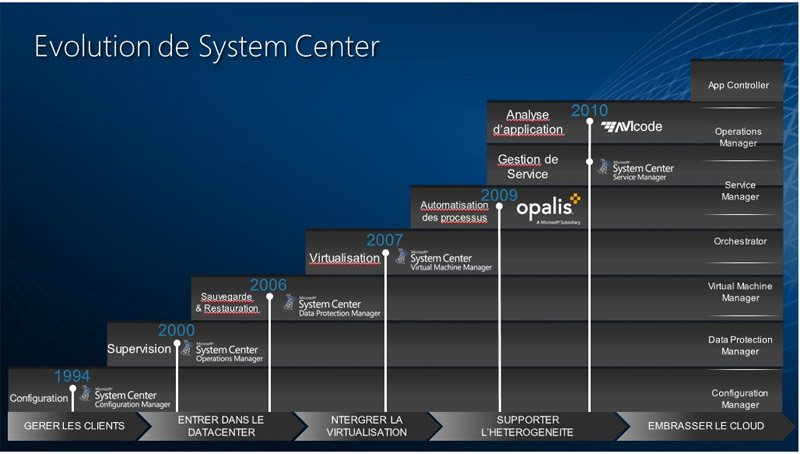Select Data Protection Manager in the right column
800x454 pixels.
tap(740, 345)
